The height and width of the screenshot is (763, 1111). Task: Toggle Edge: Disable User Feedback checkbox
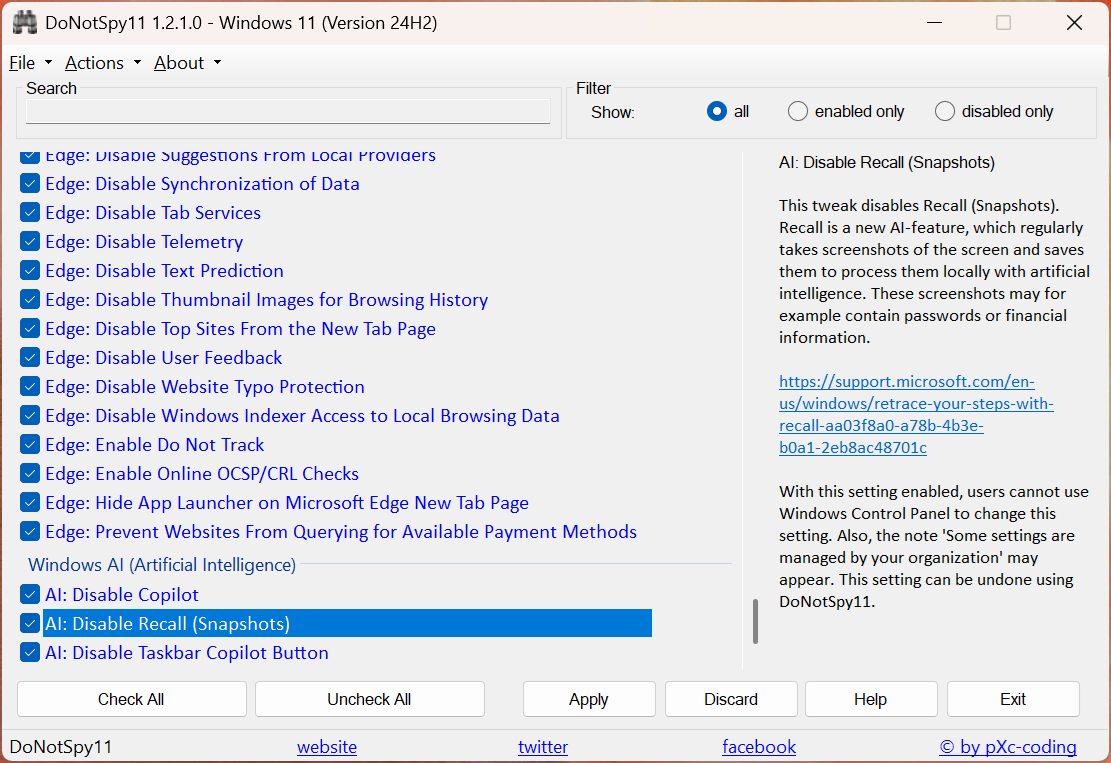click(x=30, y=358)
